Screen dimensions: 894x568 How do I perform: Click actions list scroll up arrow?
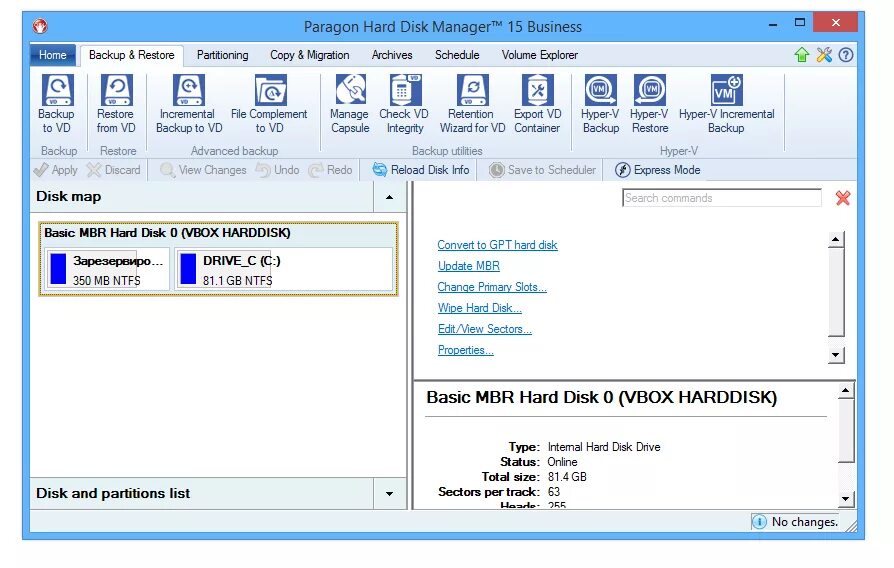(x=836, y=240)
